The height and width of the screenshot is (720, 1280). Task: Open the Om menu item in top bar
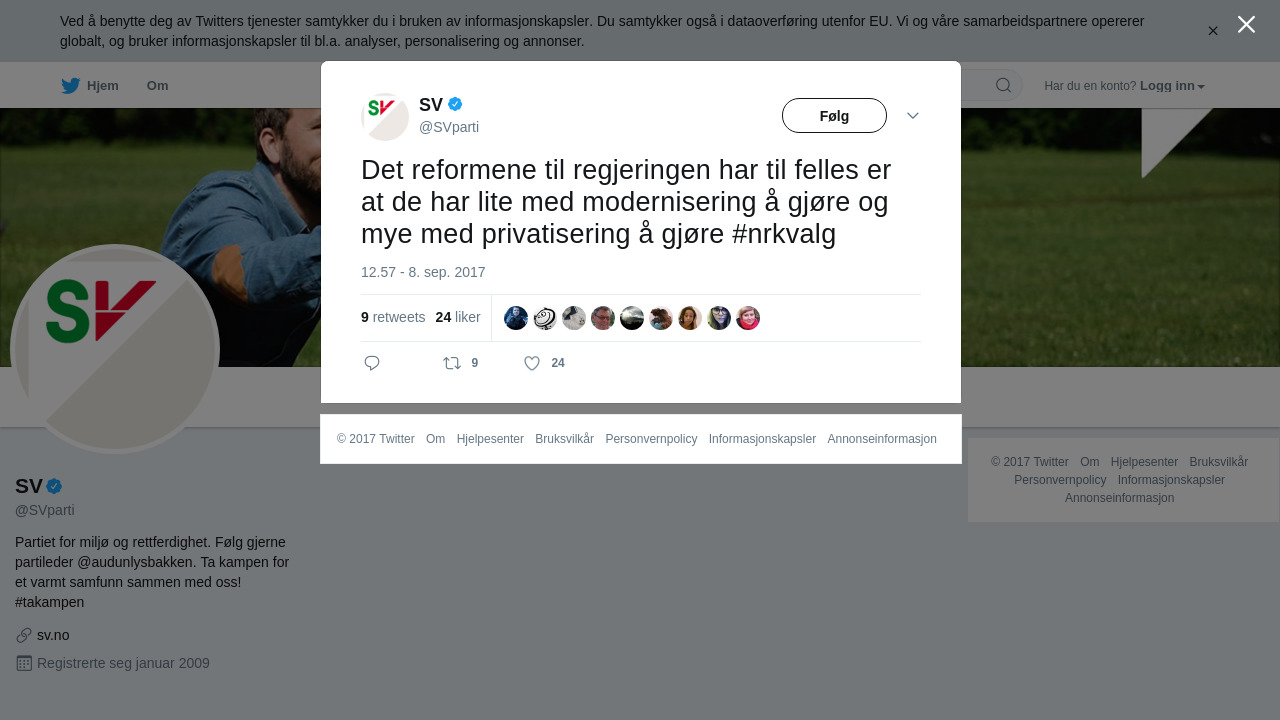[x=157, y=86]
